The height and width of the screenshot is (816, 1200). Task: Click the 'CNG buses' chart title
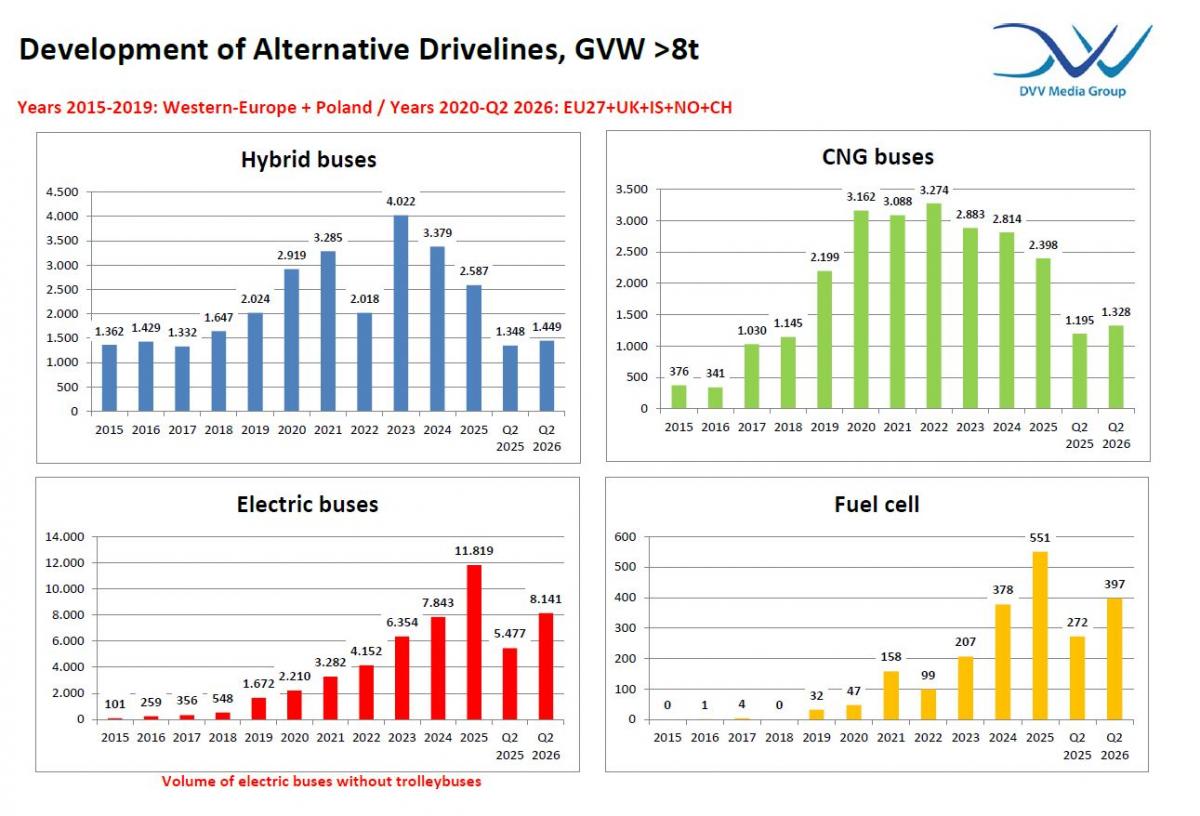[x=877, y=157]
